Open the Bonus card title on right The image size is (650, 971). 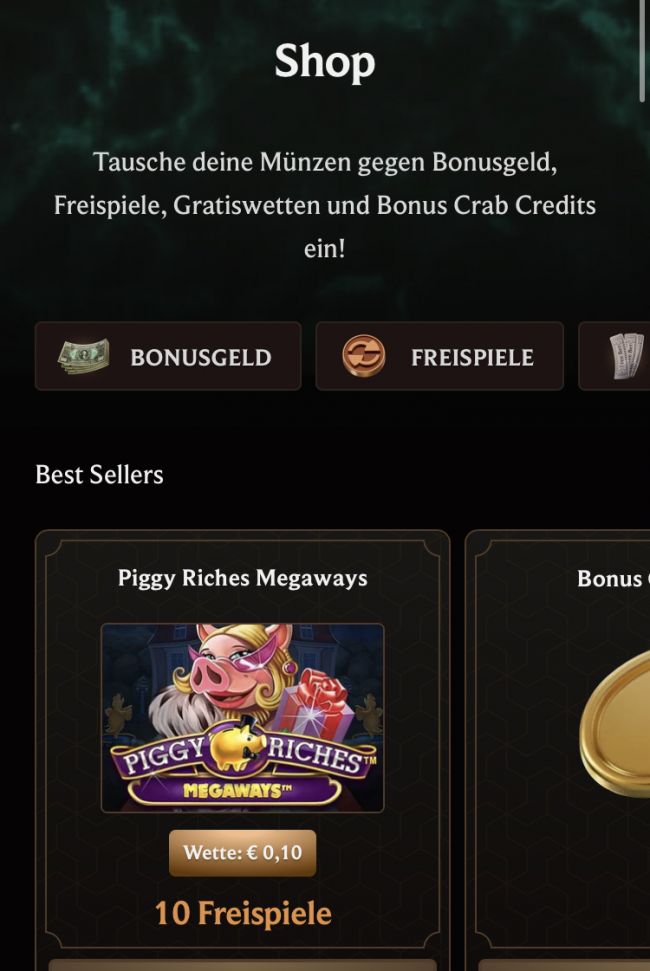(x=613, y=578)
